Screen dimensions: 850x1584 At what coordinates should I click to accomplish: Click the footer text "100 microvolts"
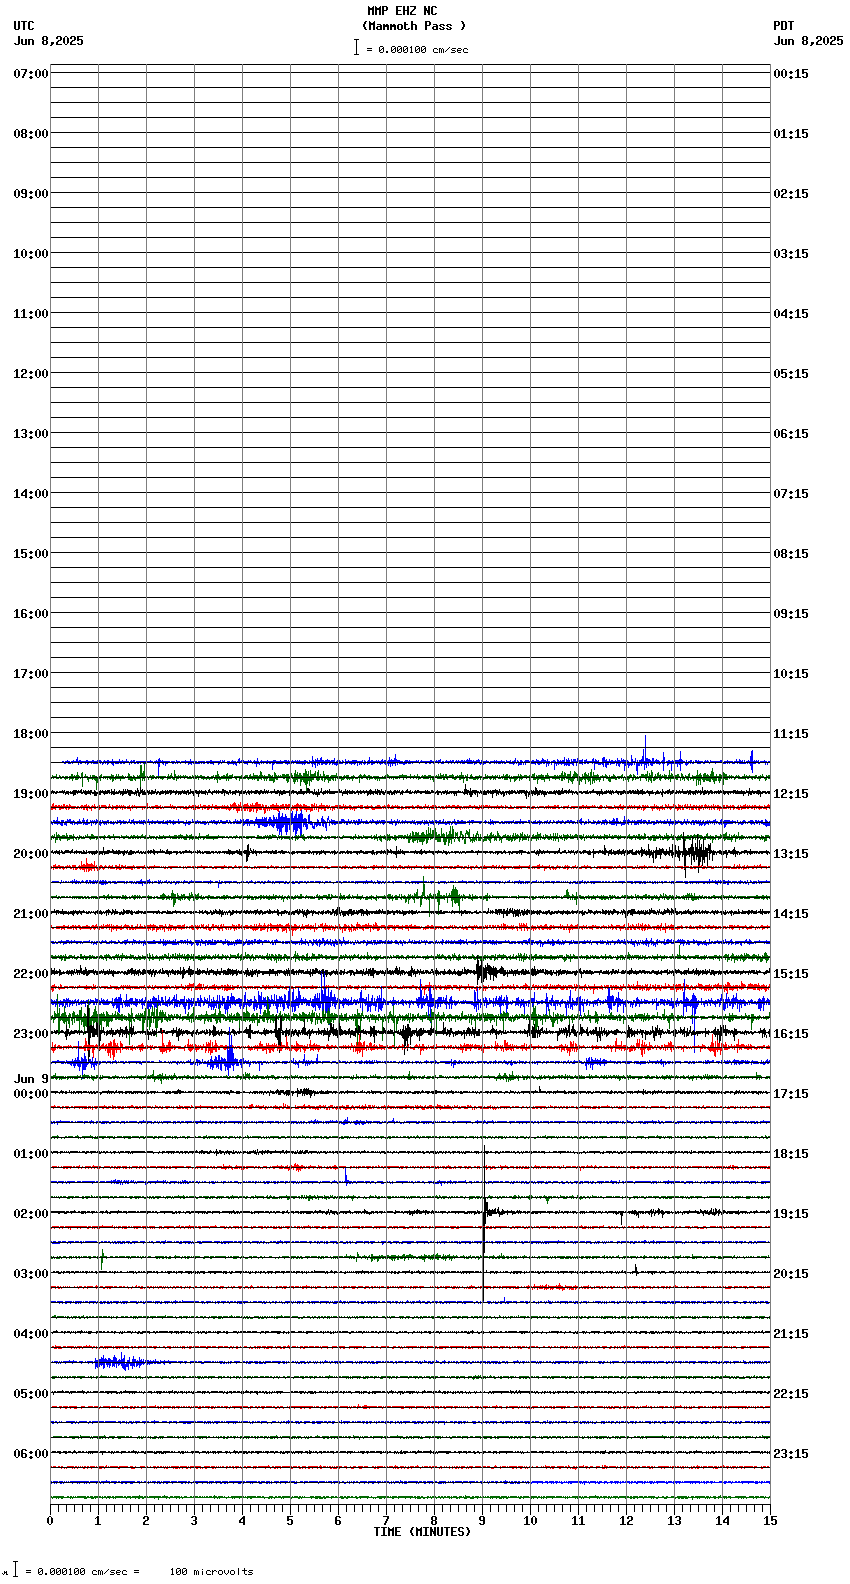pyautogui.click(x=211, y=1572)
